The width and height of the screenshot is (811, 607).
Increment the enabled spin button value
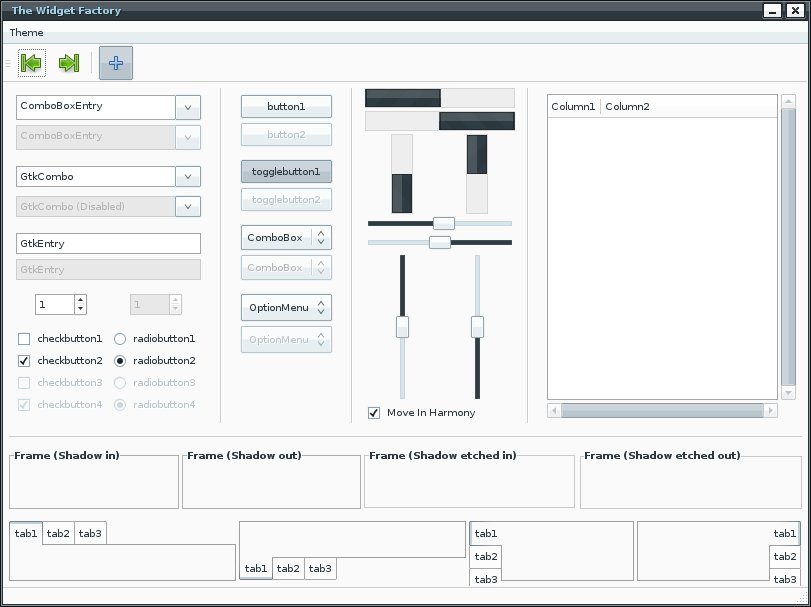click(80, 300)
